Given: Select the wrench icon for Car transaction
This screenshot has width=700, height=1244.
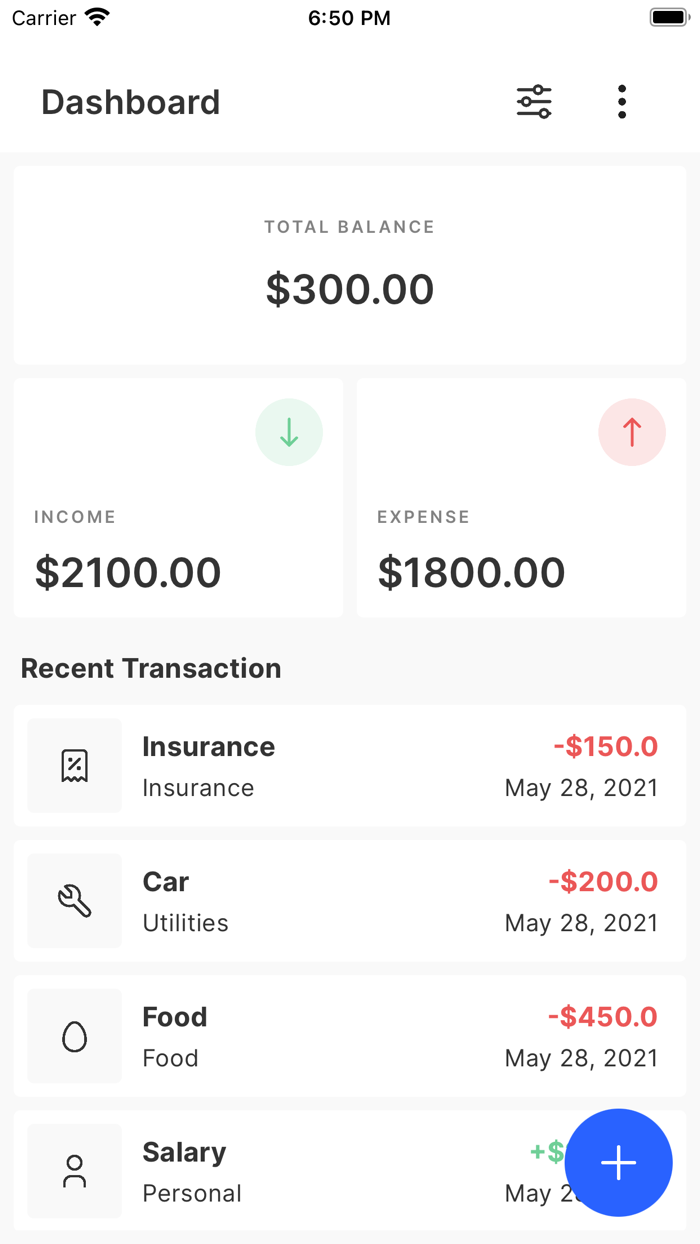Looking at the screenshot, I should tap(74, 900).
